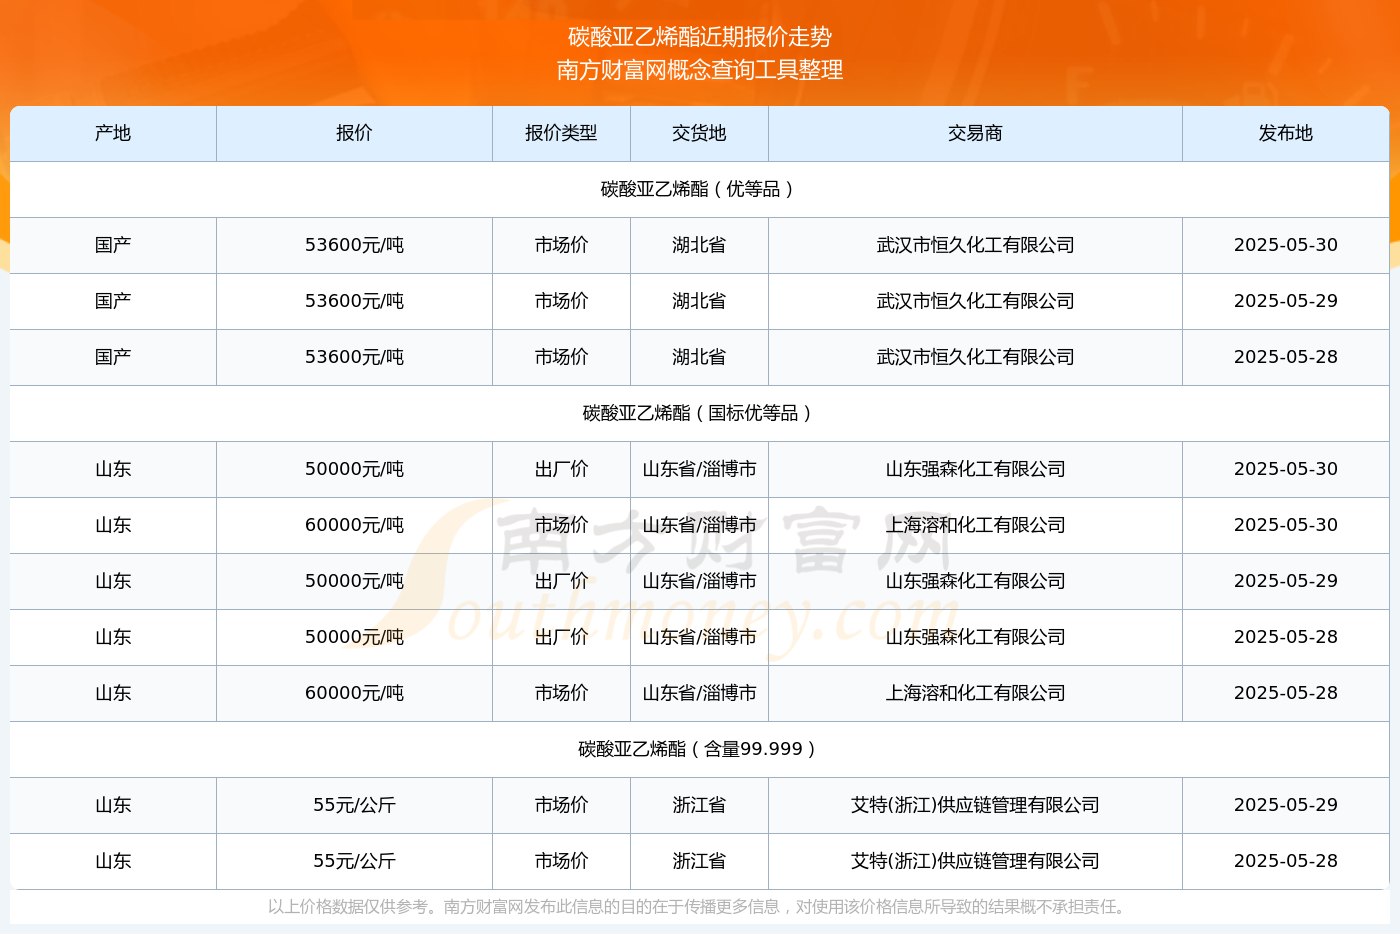Click date 2025-05-28 in the 湖北省 row
This screenshot has width=1400, height=934.
[x=1285, y=357]
